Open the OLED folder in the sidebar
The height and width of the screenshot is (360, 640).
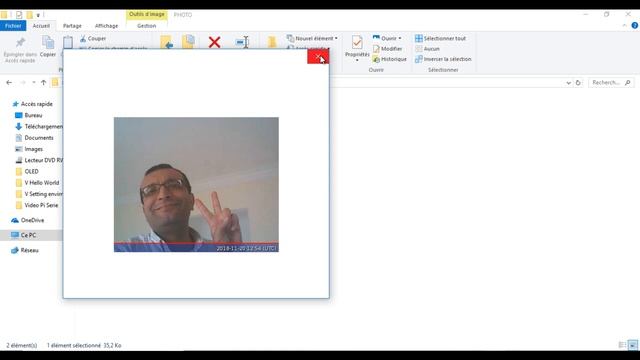[27, 171]
